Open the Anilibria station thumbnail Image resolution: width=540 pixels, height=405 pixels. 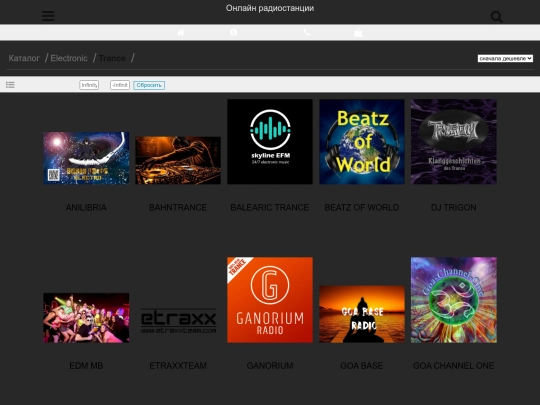point(86,158)
